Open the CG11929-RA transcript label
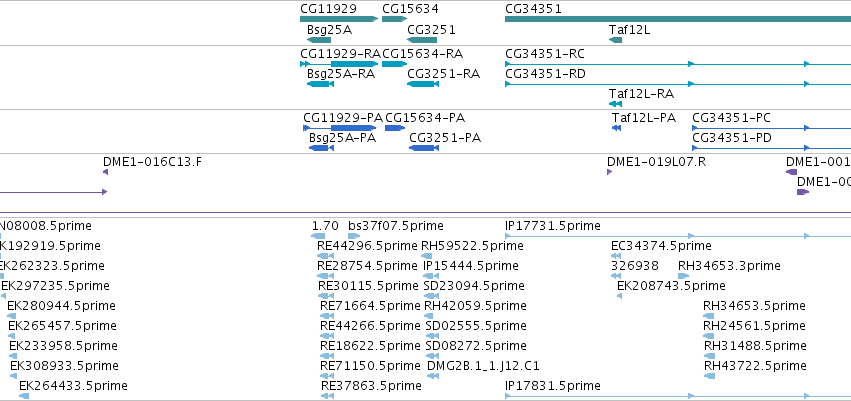 tap(340, 54)
